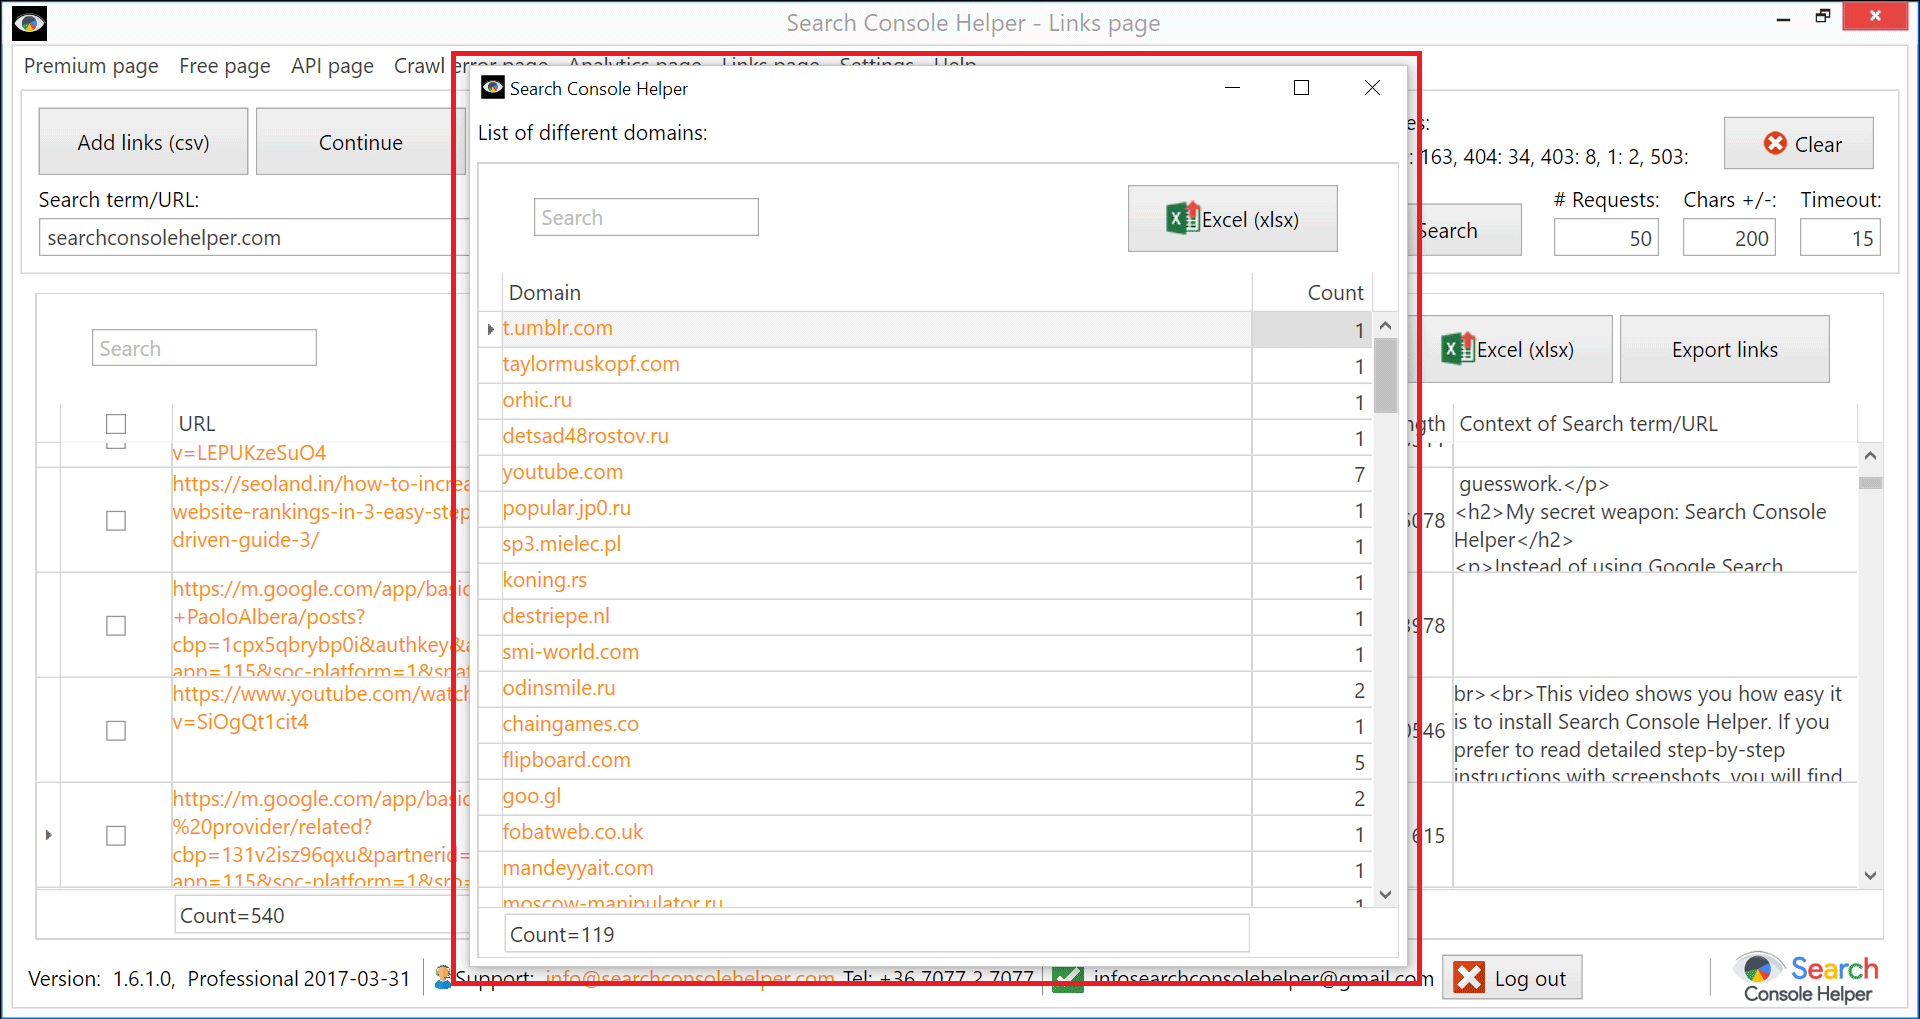Open the popular.jp0.ru domain link
1920x1019 pixels.
[x=566, y=508]
